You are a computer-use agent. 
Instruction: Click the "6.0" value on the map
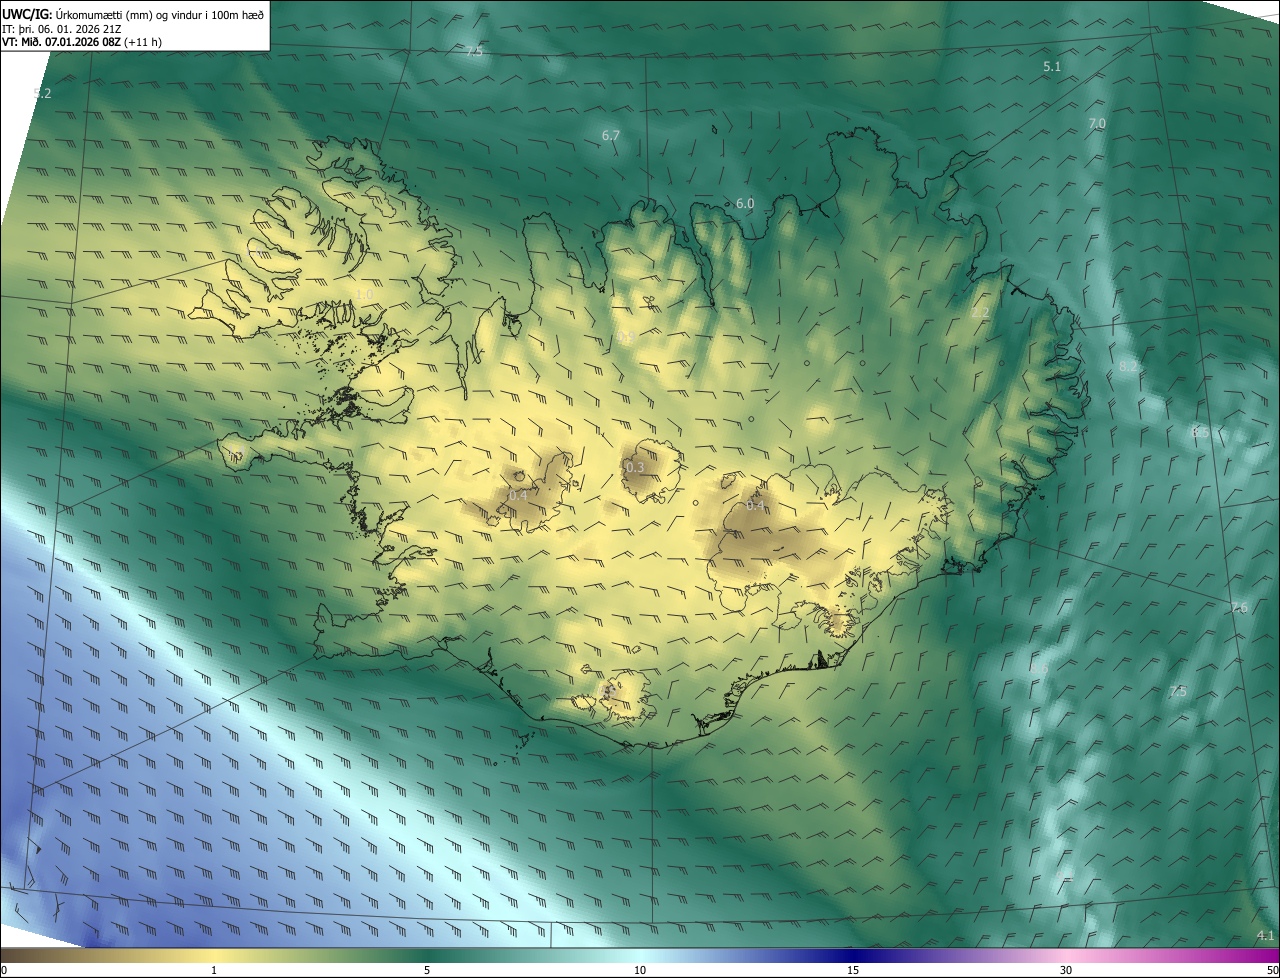pos(745,203)
